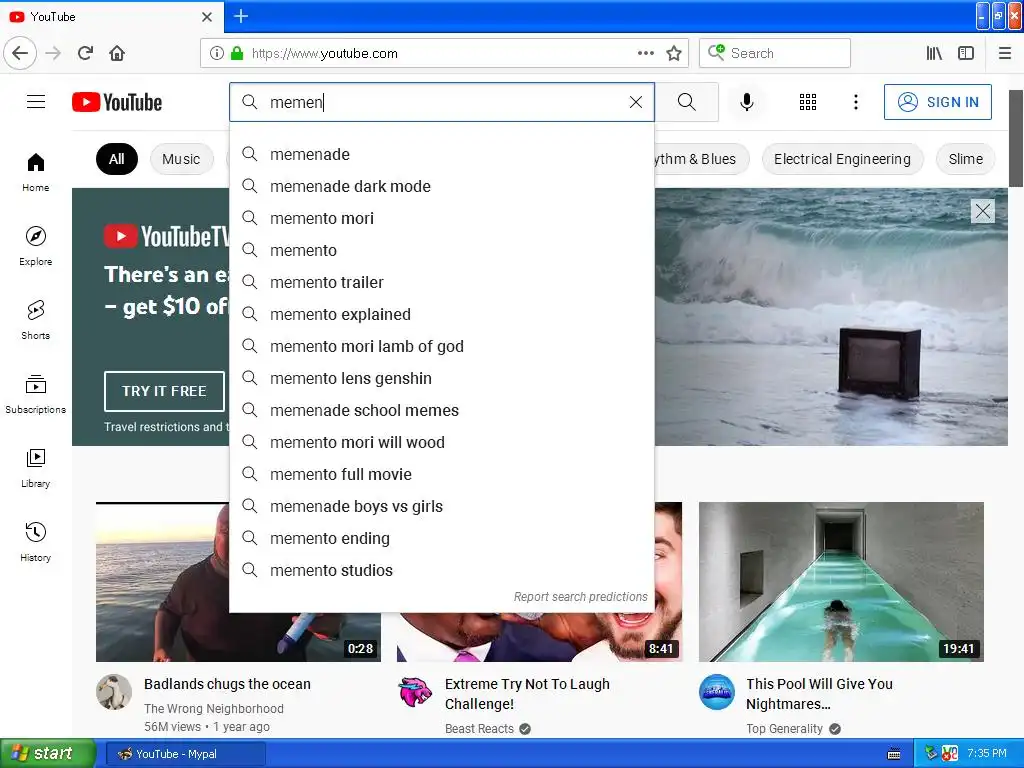1024x768 pixels.
Task: Open the Windows Start button
Action: 47,754
